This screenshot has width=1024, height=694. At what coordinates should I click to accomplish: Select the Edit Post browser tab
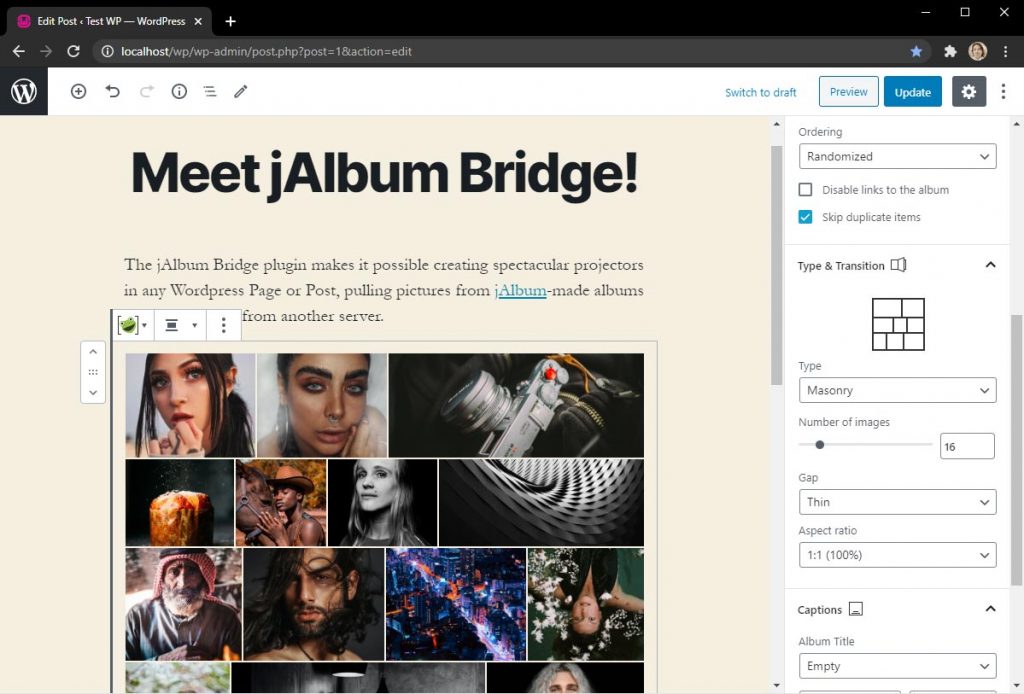coord(110,22)
